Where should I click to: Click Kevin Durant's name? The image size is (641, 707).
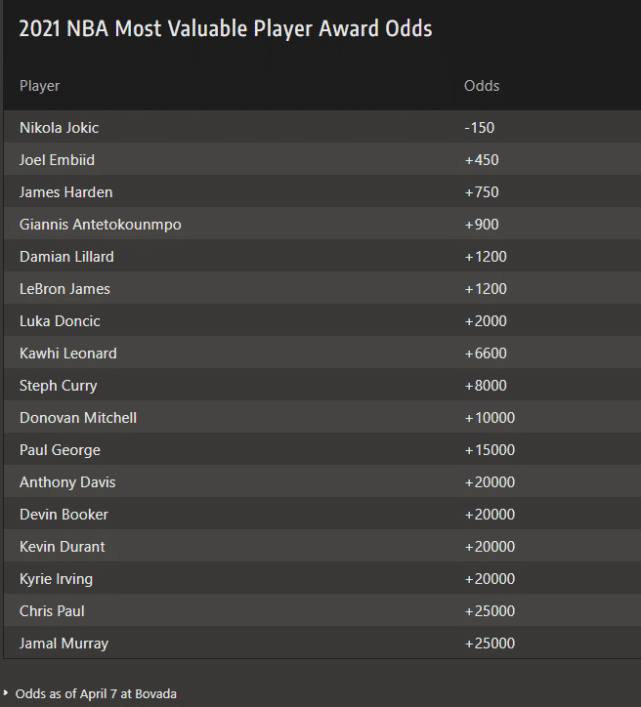point(62,547)
